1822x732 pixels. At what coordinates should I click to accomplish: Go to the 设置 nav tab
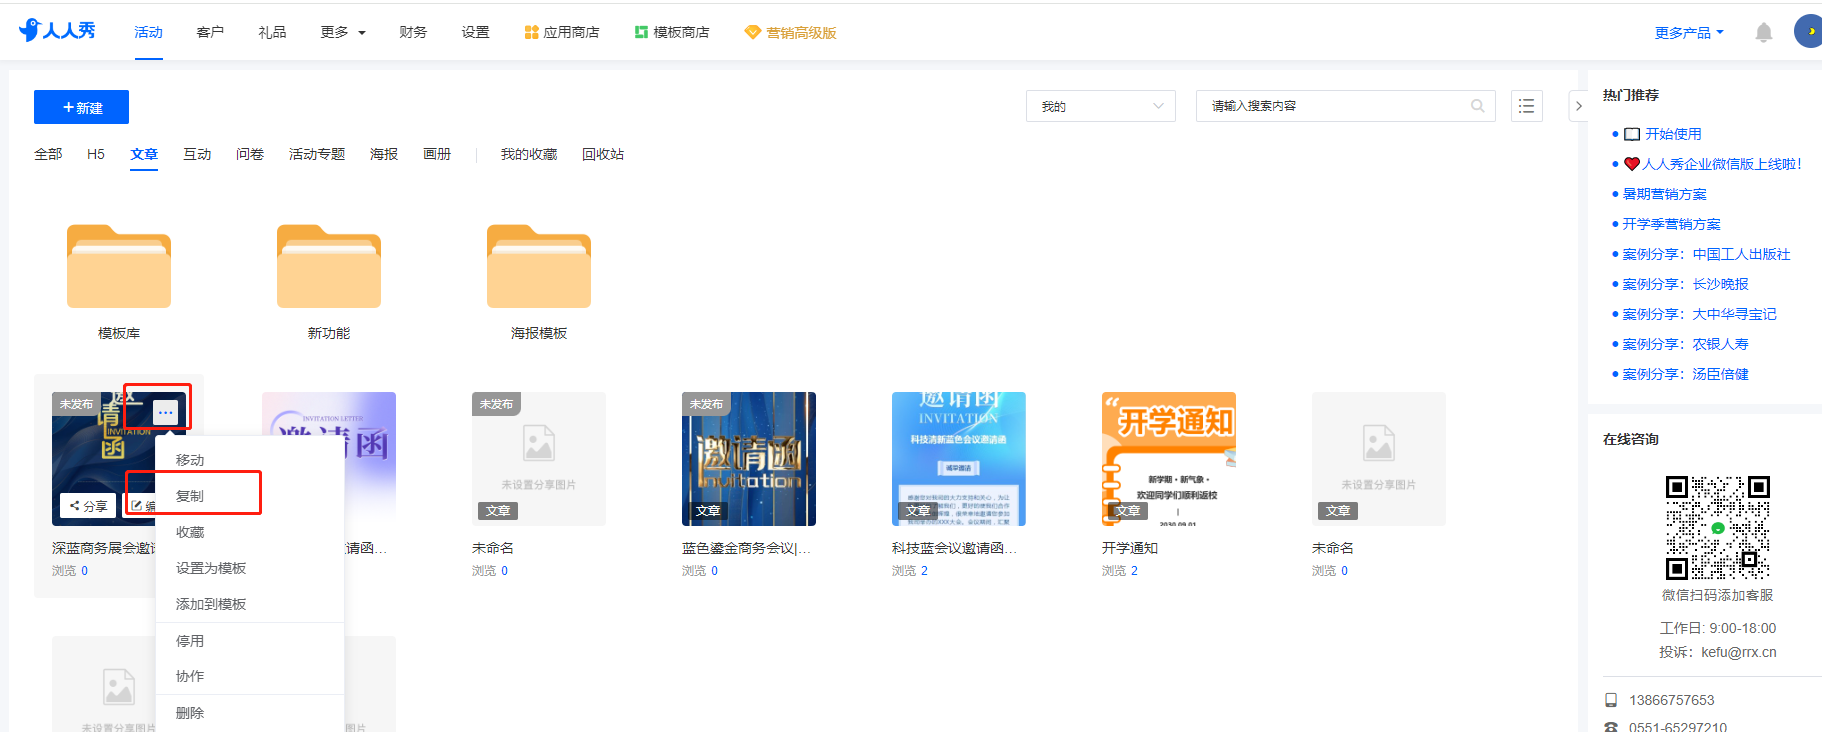pyautogui.click(x=475, y=33)
